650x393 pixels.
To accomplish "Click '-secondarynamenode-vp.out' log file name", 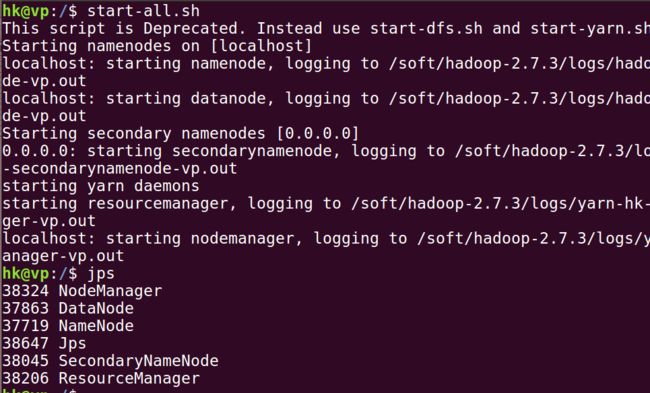I will tap(120, 168).
